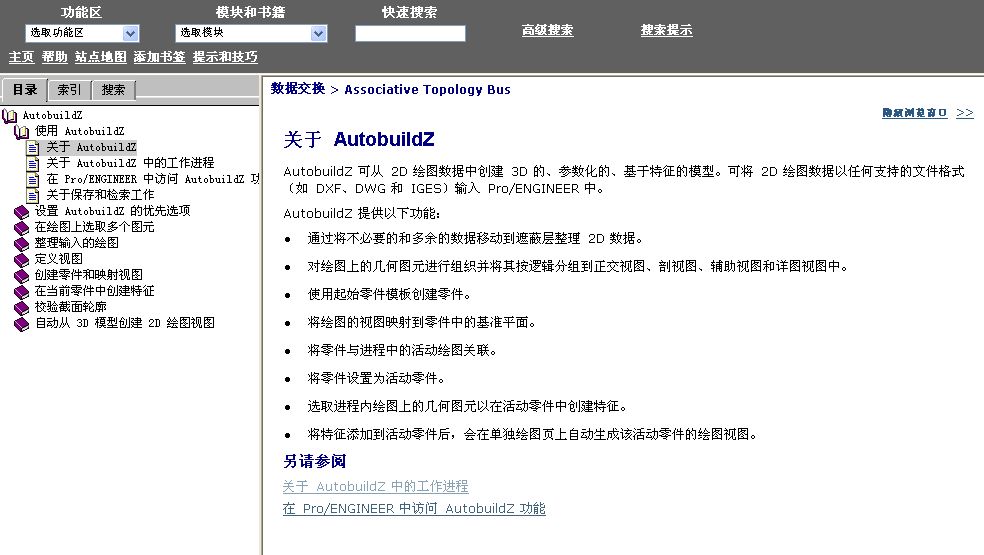Open 搜索提示 link

click(x=666, y=30)
